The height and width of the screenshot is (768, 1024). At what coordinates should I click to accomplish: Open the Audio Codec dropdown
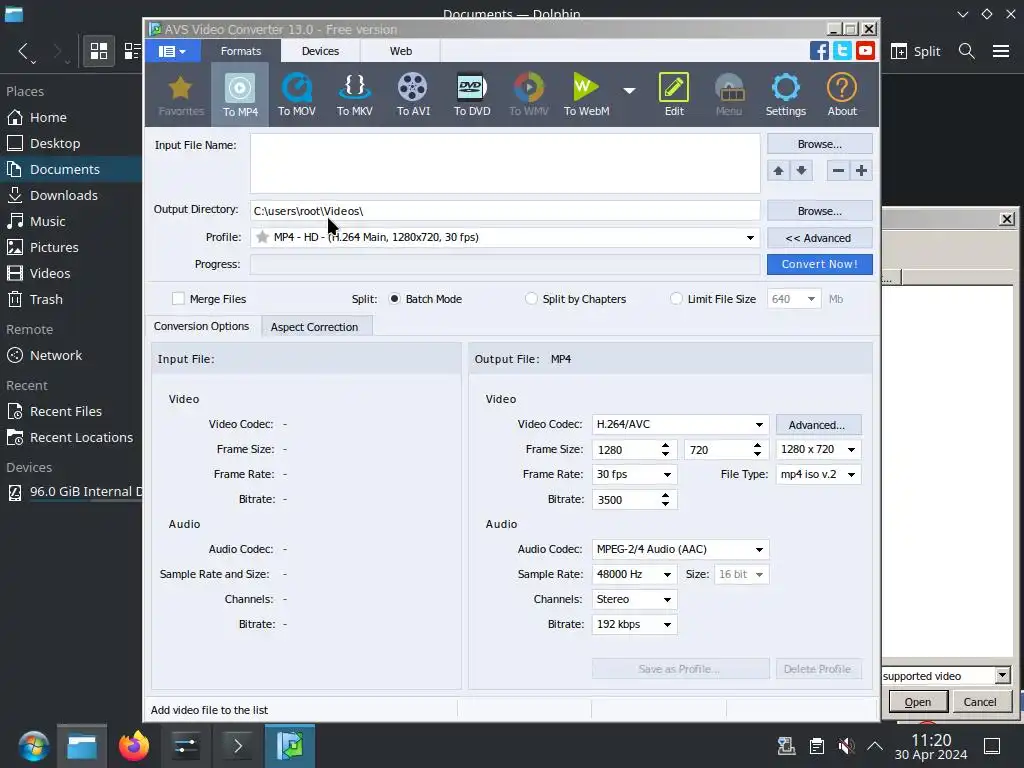759,550
